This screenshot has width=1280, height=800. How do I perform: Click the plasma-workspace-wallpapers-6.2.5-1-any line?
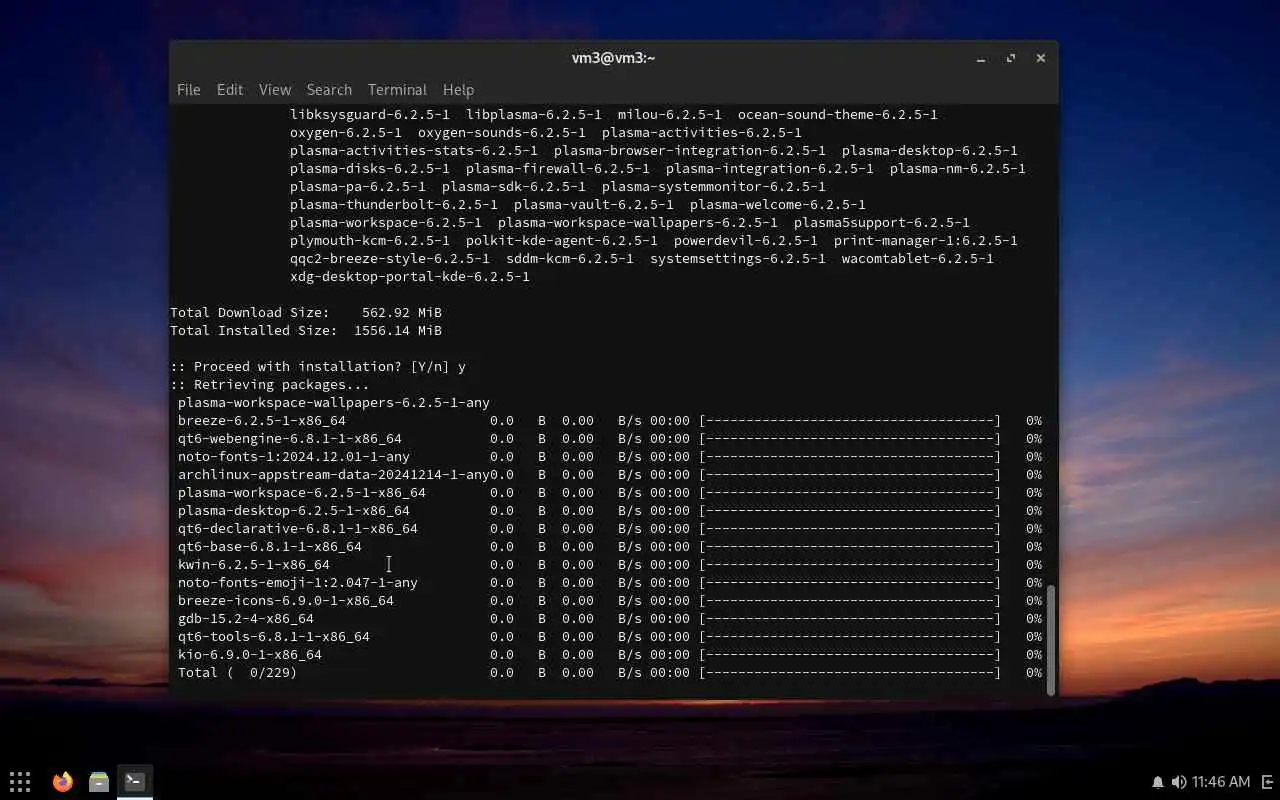(334, 402)
